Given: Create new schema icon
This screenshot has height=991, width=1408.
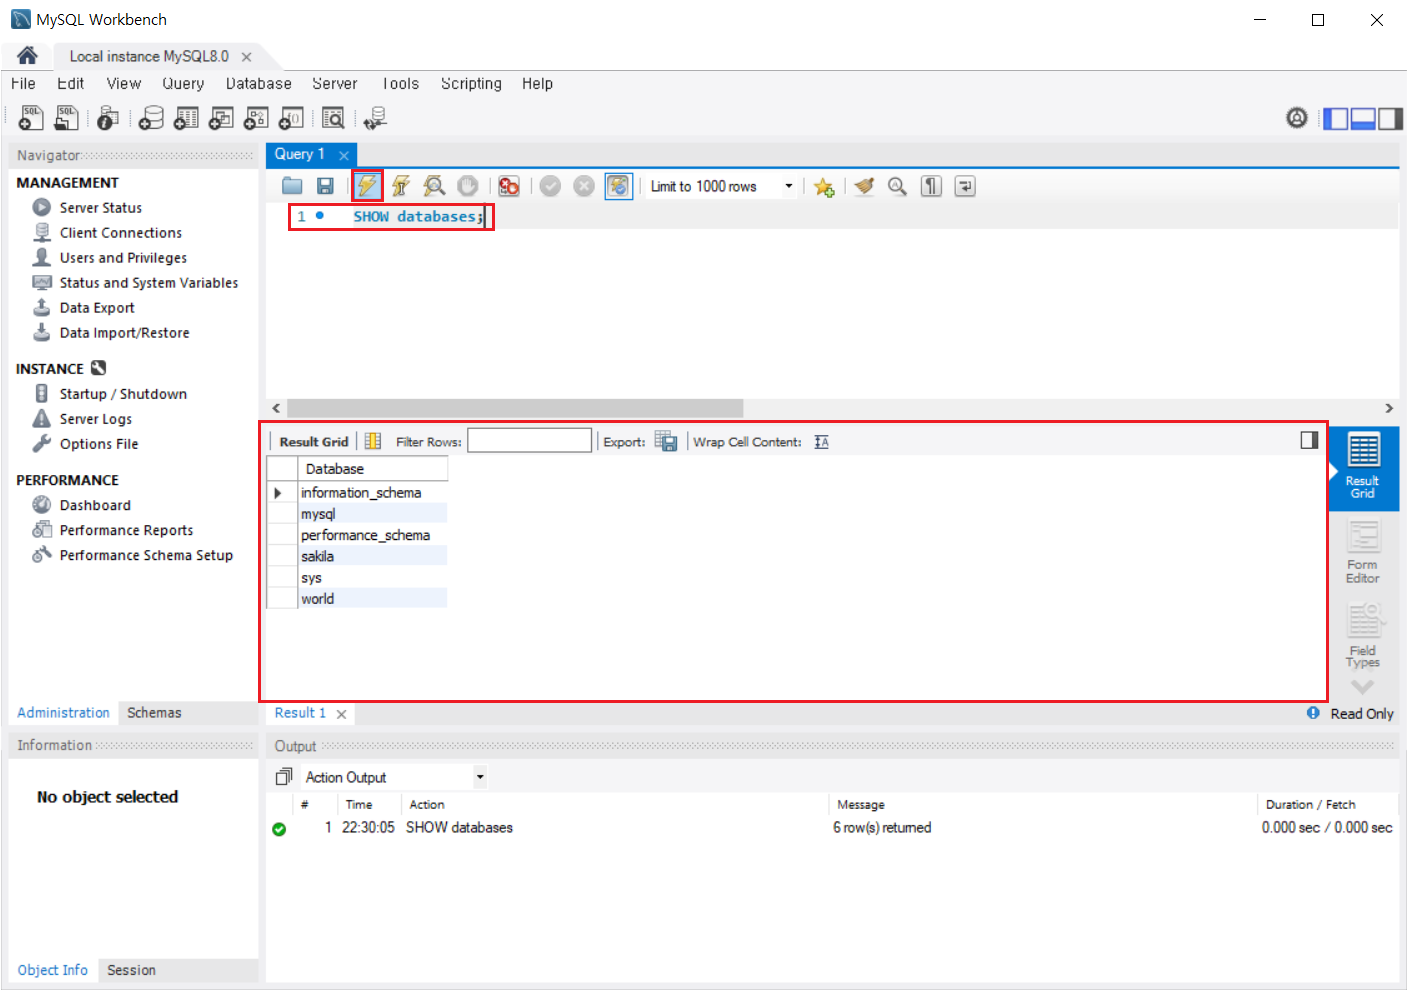Looking at the screenshot, I should click(151, 118).
